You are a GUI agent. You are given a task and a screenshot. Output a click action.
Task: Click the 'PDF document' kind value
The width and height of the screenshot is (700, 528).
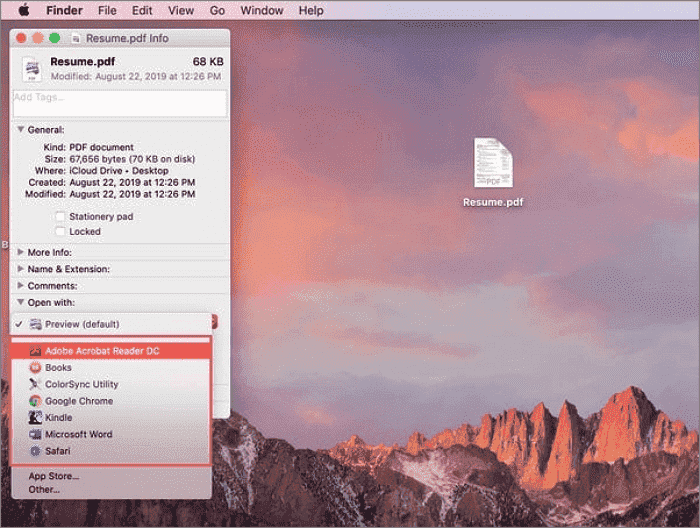click(101, 147)
